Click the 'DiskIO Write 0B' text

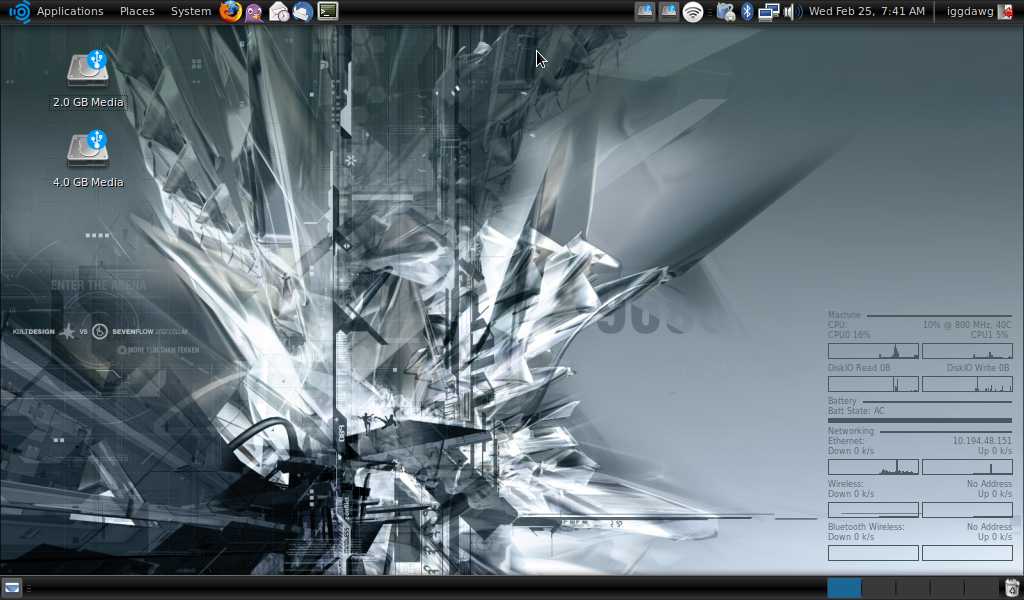pos(978,368)
